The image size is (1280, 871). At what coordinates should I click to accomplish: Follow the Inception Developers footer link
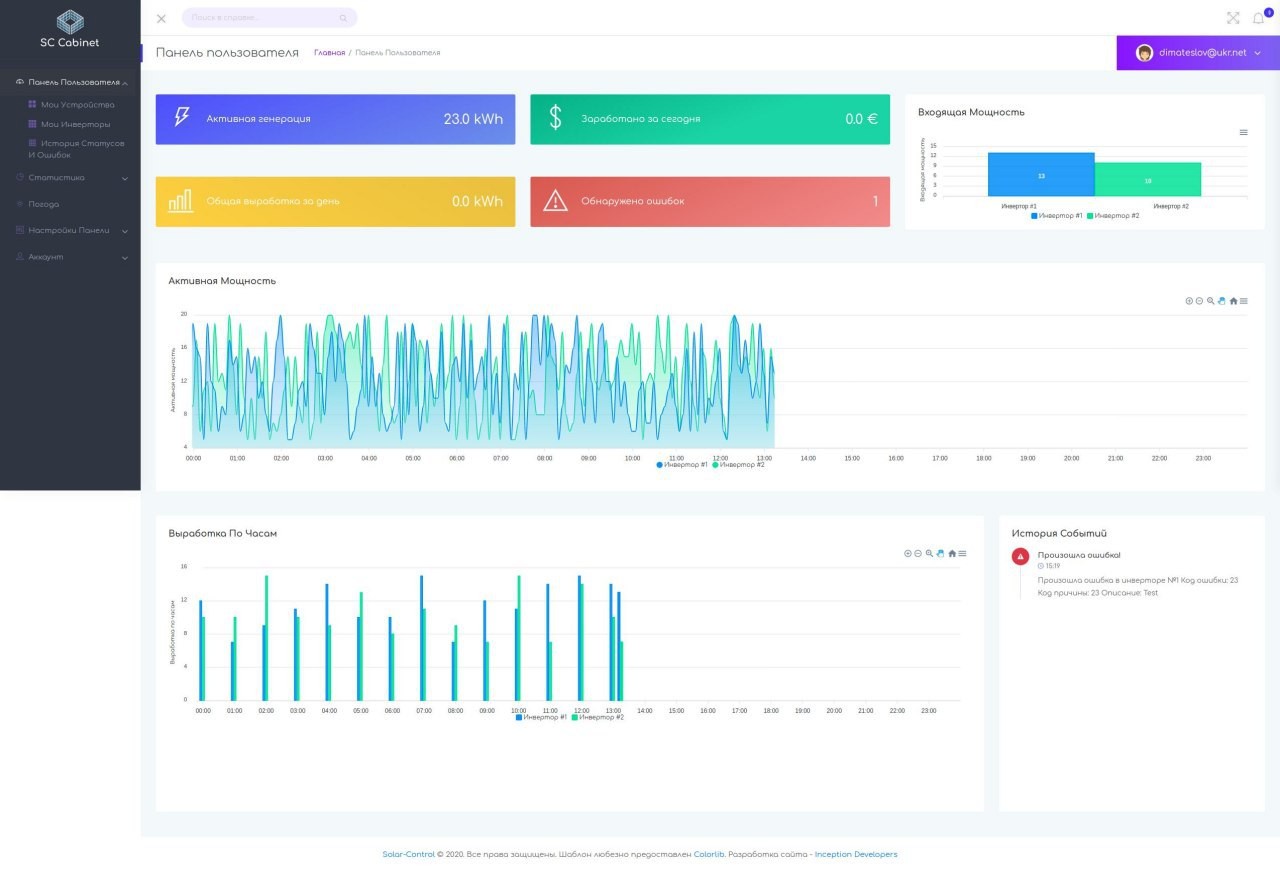click(x=855, y=854)
